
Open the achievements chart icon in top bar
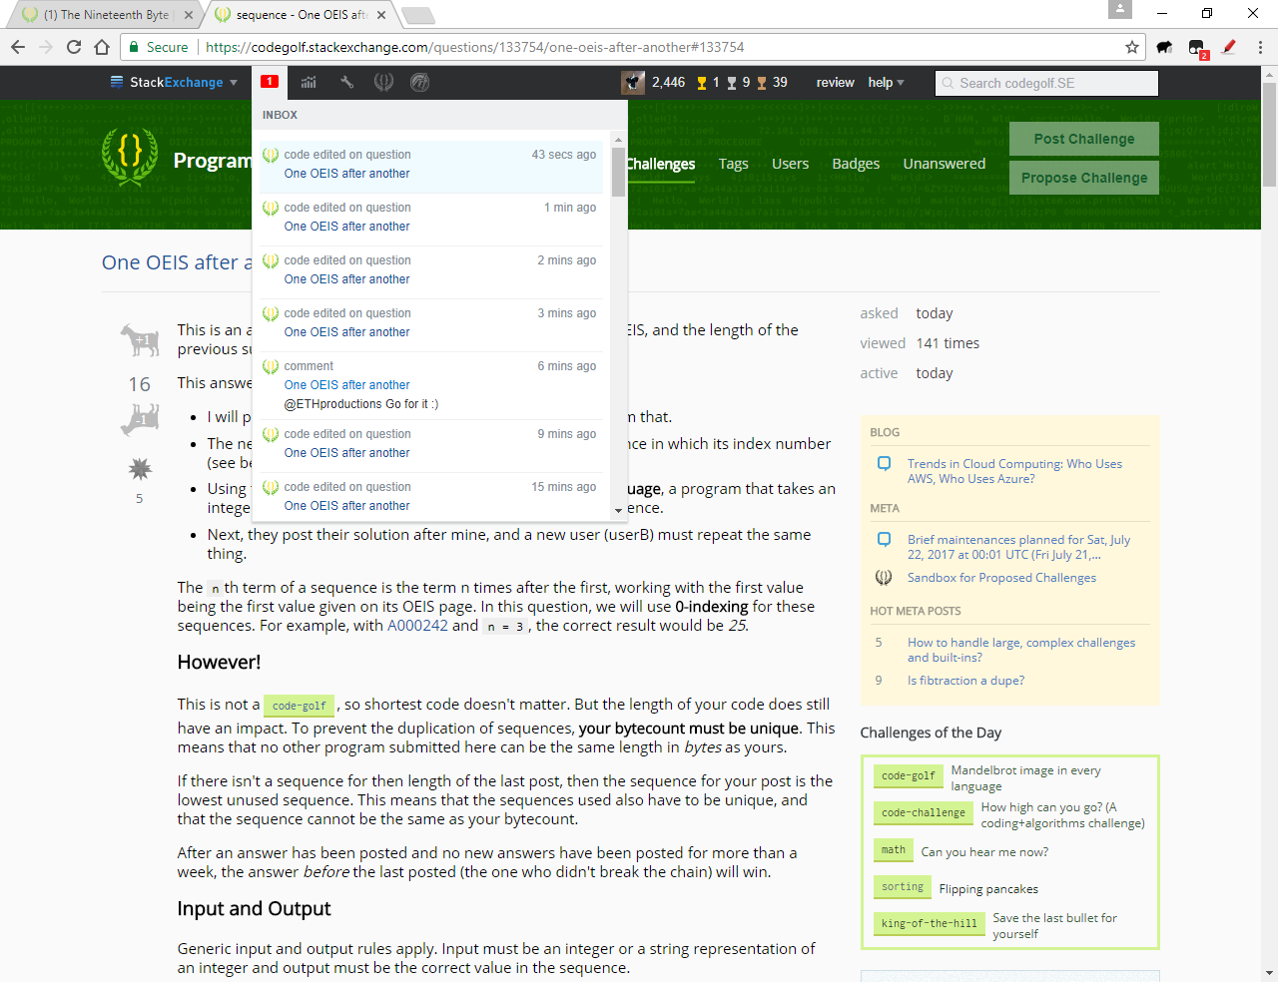(x=309, y=82)
